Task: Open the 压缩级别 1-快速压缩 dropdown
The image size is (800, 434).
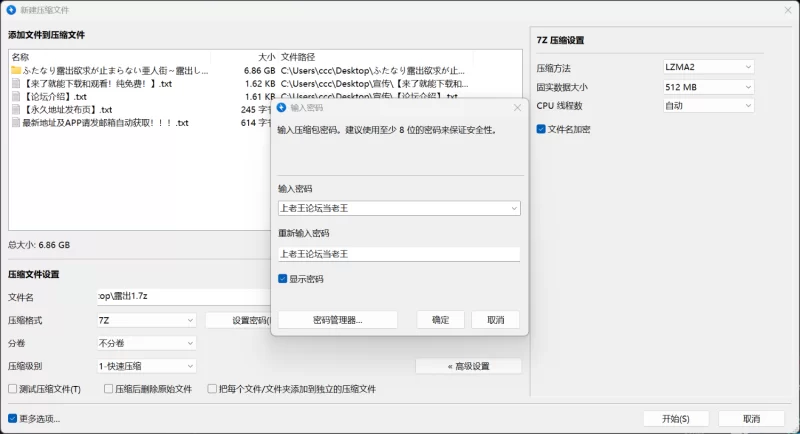Action: [146, 366]
